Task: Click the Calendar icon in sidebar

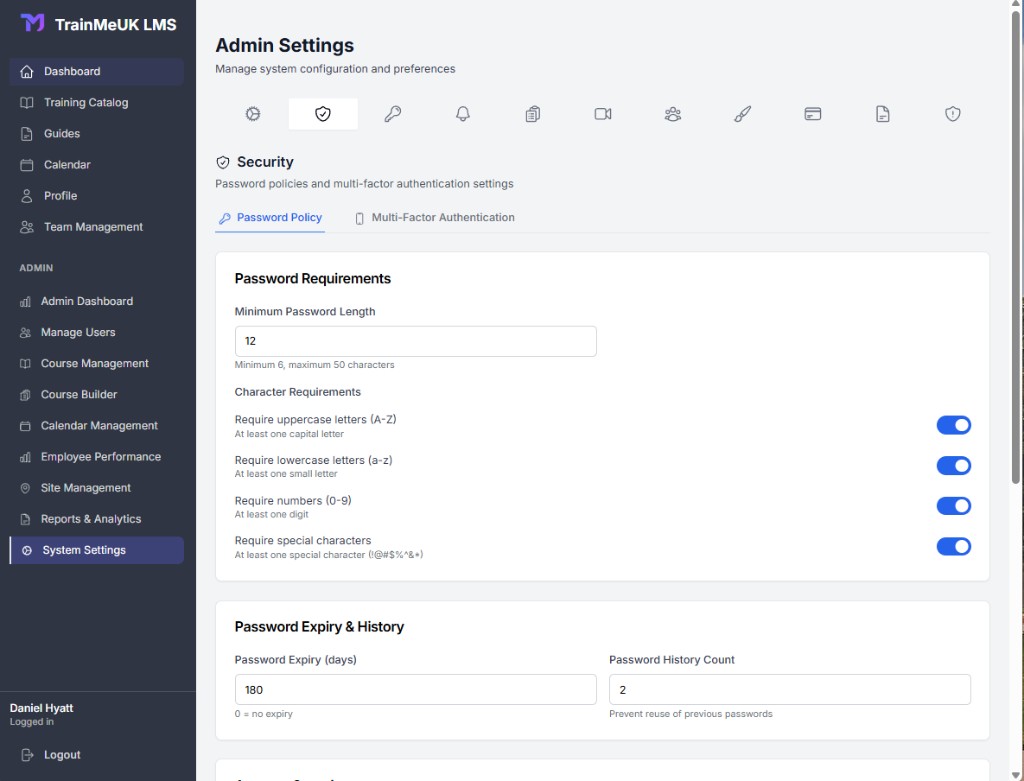Action: click(27, 165)
